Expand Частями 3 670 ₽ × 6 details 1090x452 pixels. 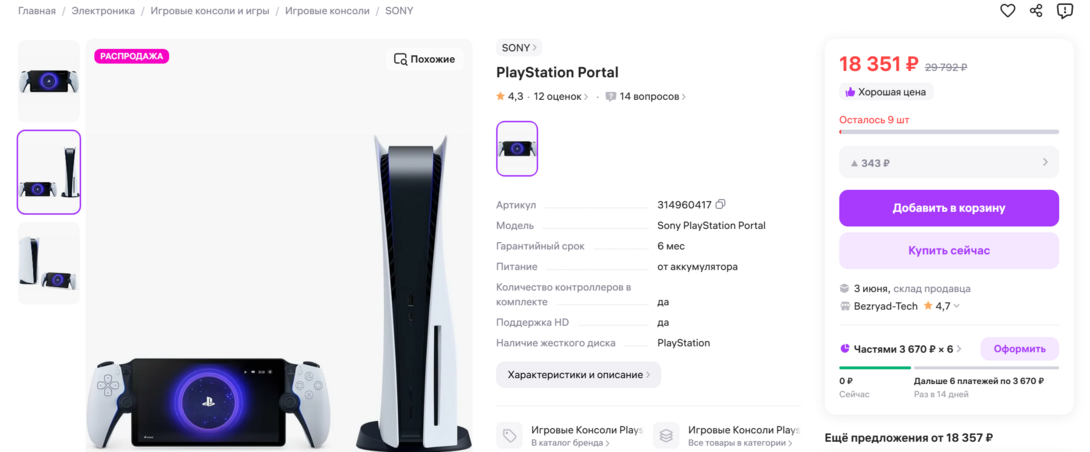(901, 348)
